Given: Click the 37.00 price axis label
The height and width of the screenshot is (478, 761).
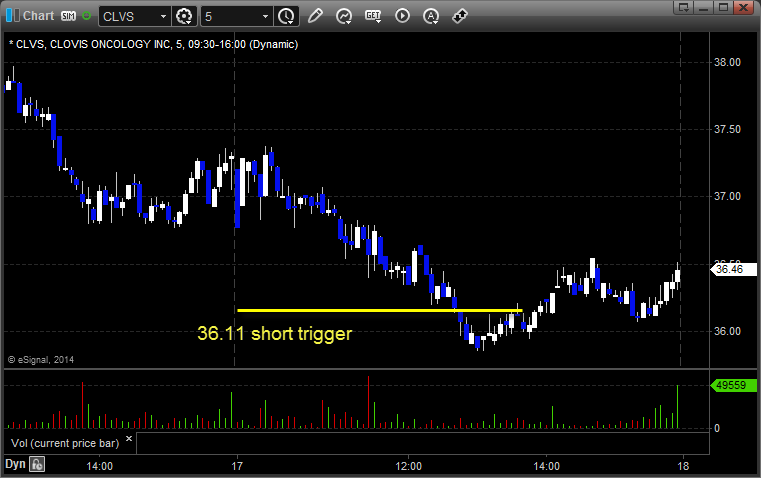Looking at the screenshot, I should pyautogui.click(x=727, y=196).
